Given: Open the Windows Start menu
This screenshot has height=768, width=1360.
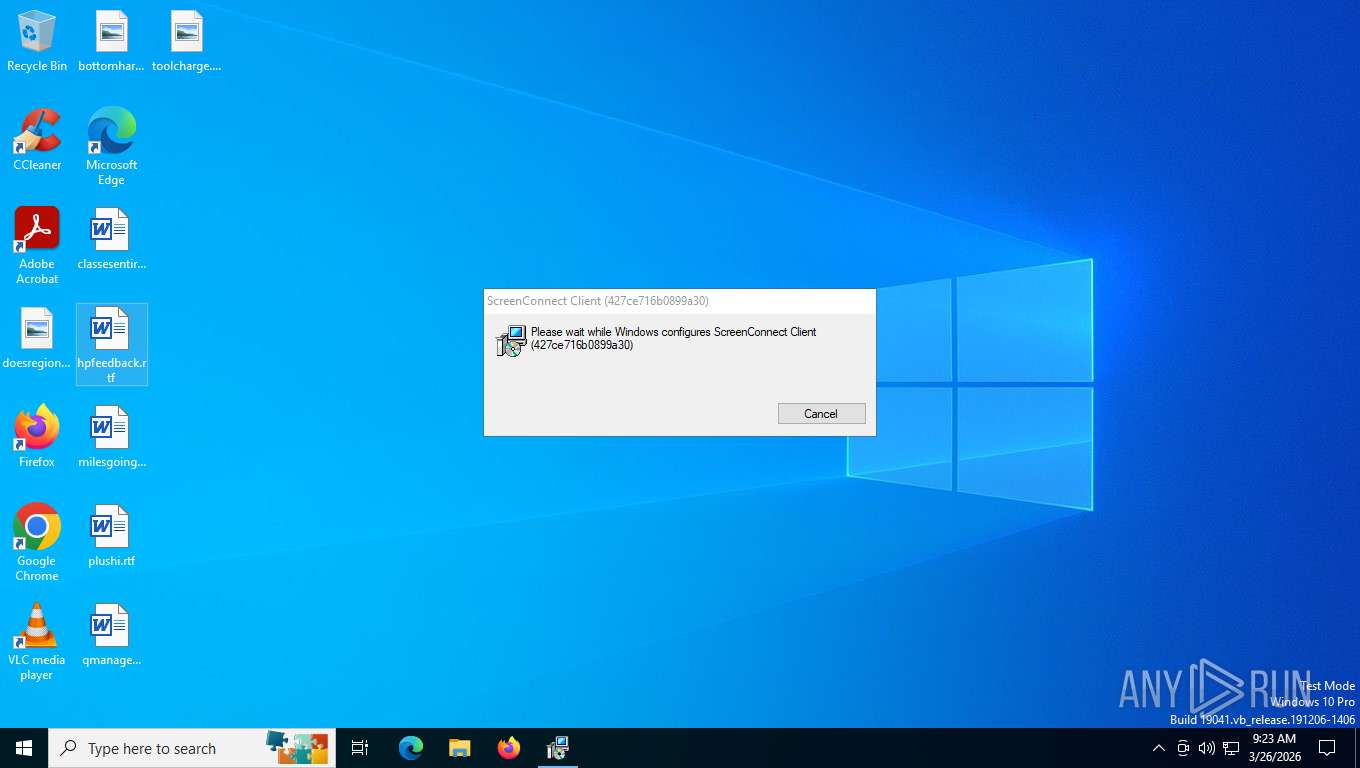Looking at the screenshot, I should (24, 748).
